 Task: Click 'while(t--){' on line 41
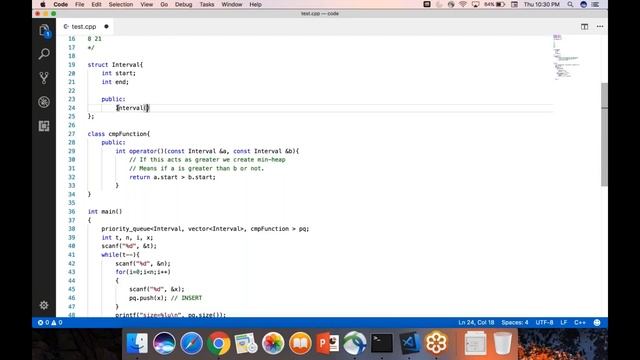120,255
